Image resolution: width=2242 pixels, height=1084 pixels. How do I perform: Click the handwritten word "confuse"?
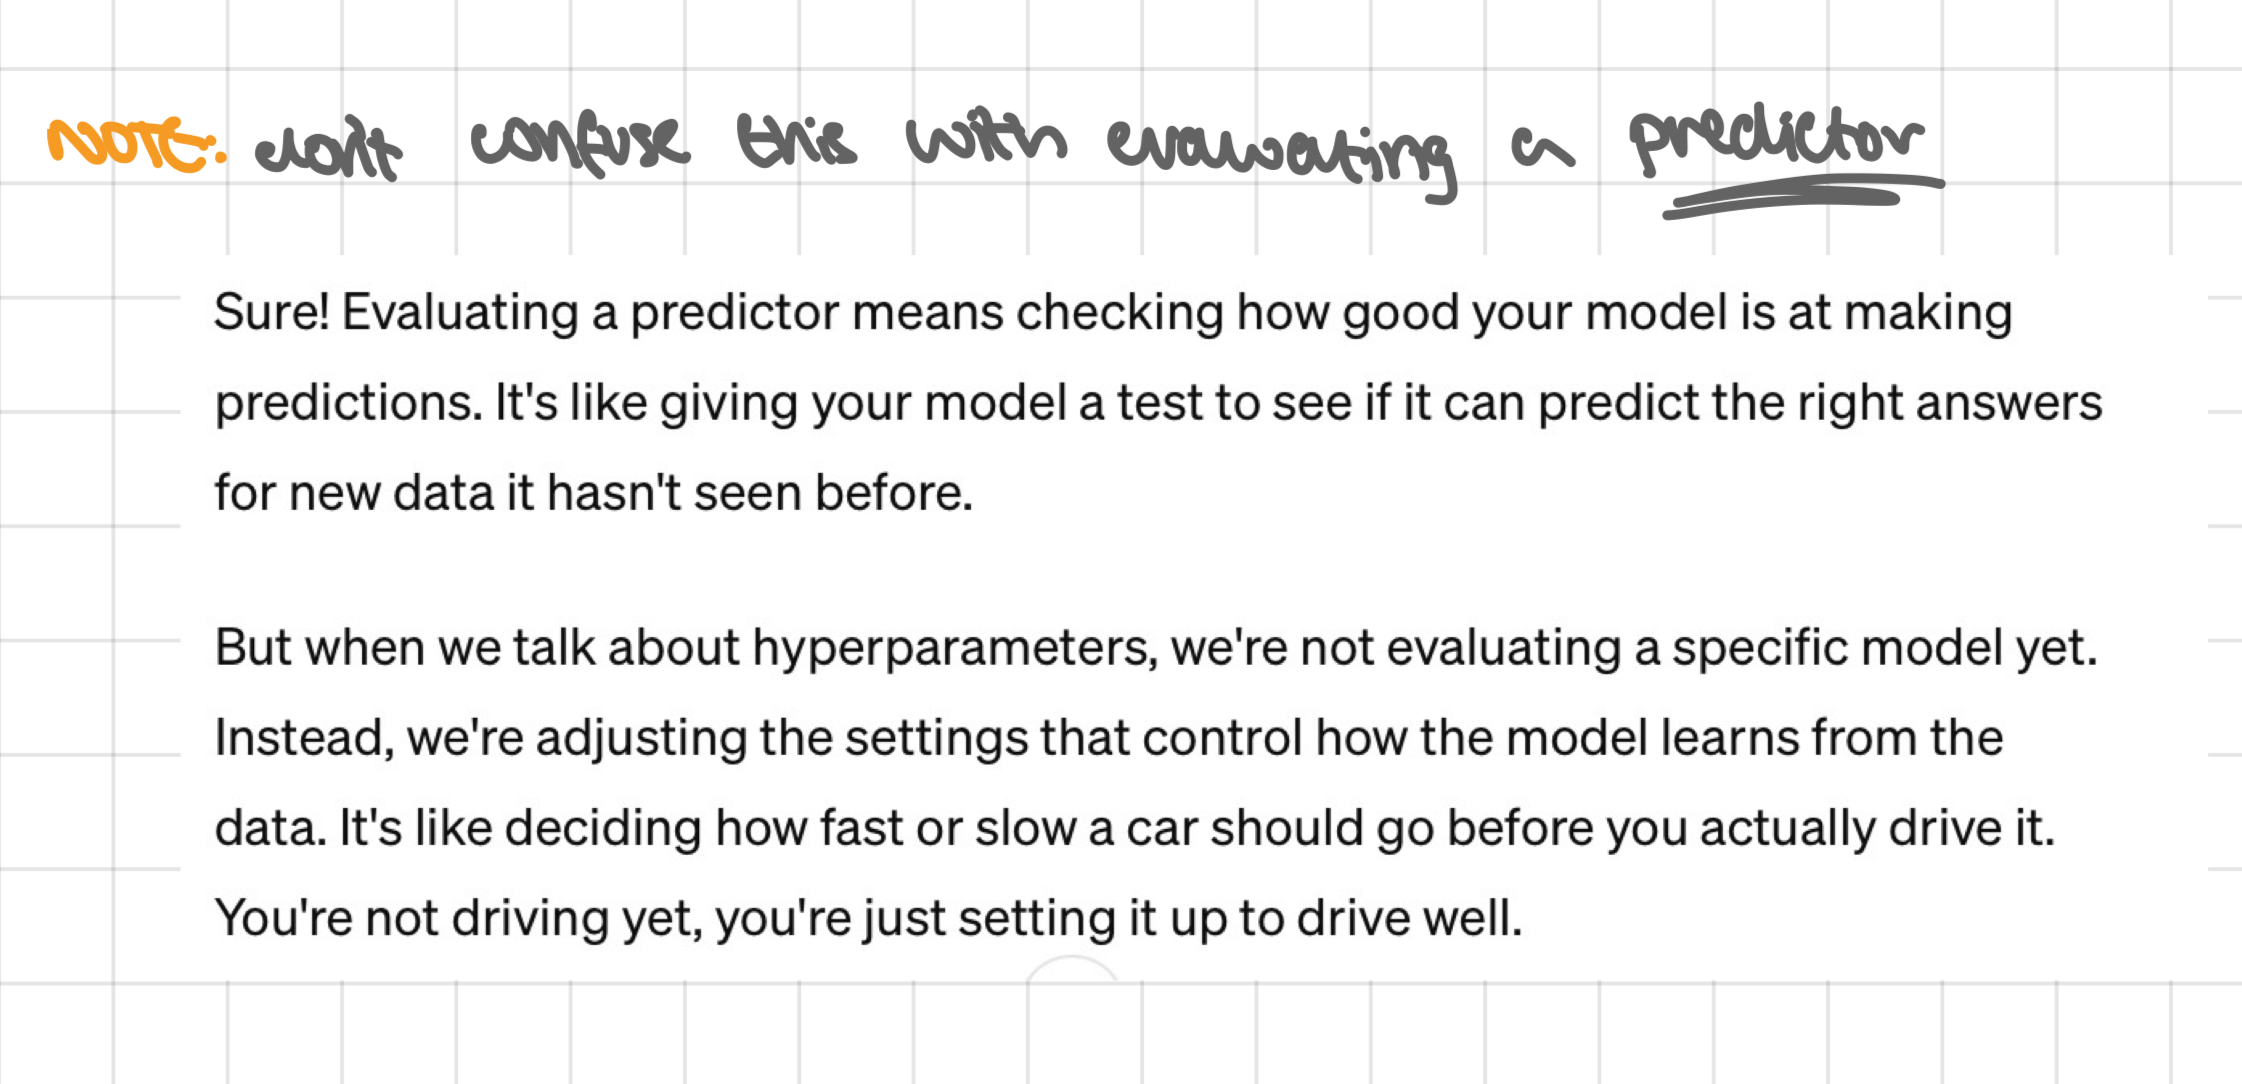pos(580,146)
